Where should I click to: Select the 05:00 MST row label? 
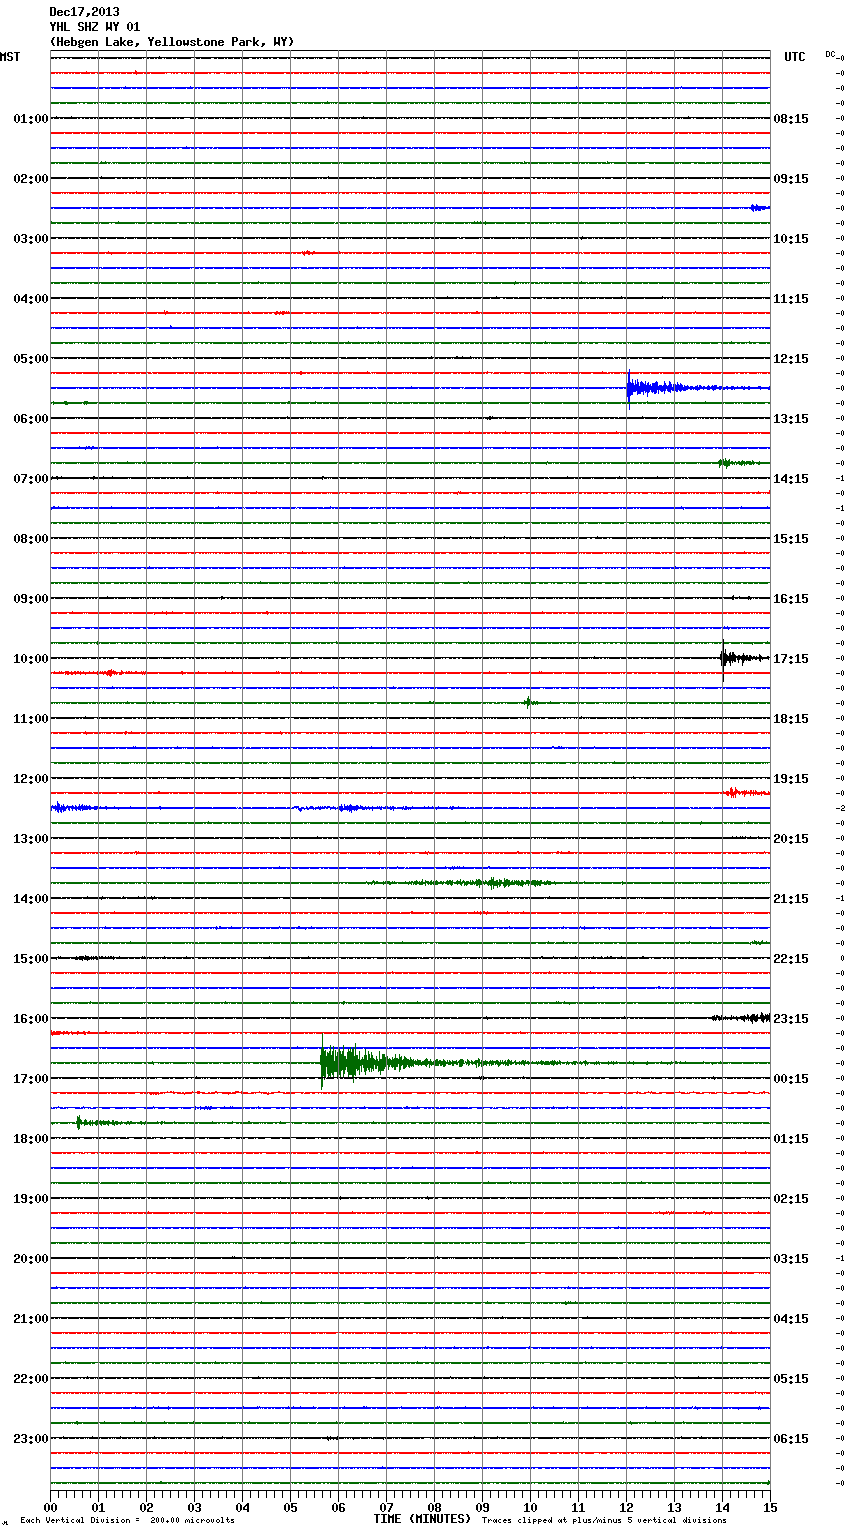point(31,359)
